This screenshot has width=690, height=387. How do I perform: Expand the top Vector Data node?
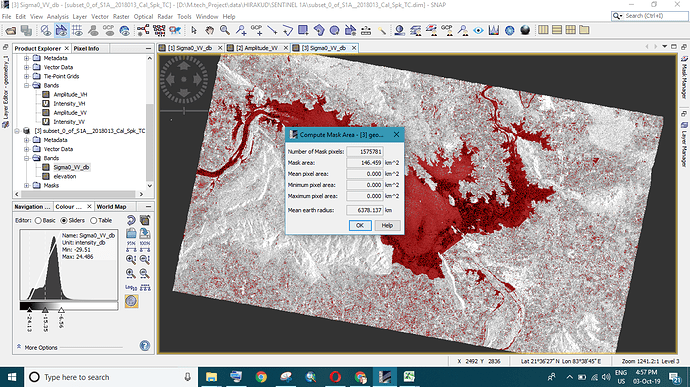[26, 67]
